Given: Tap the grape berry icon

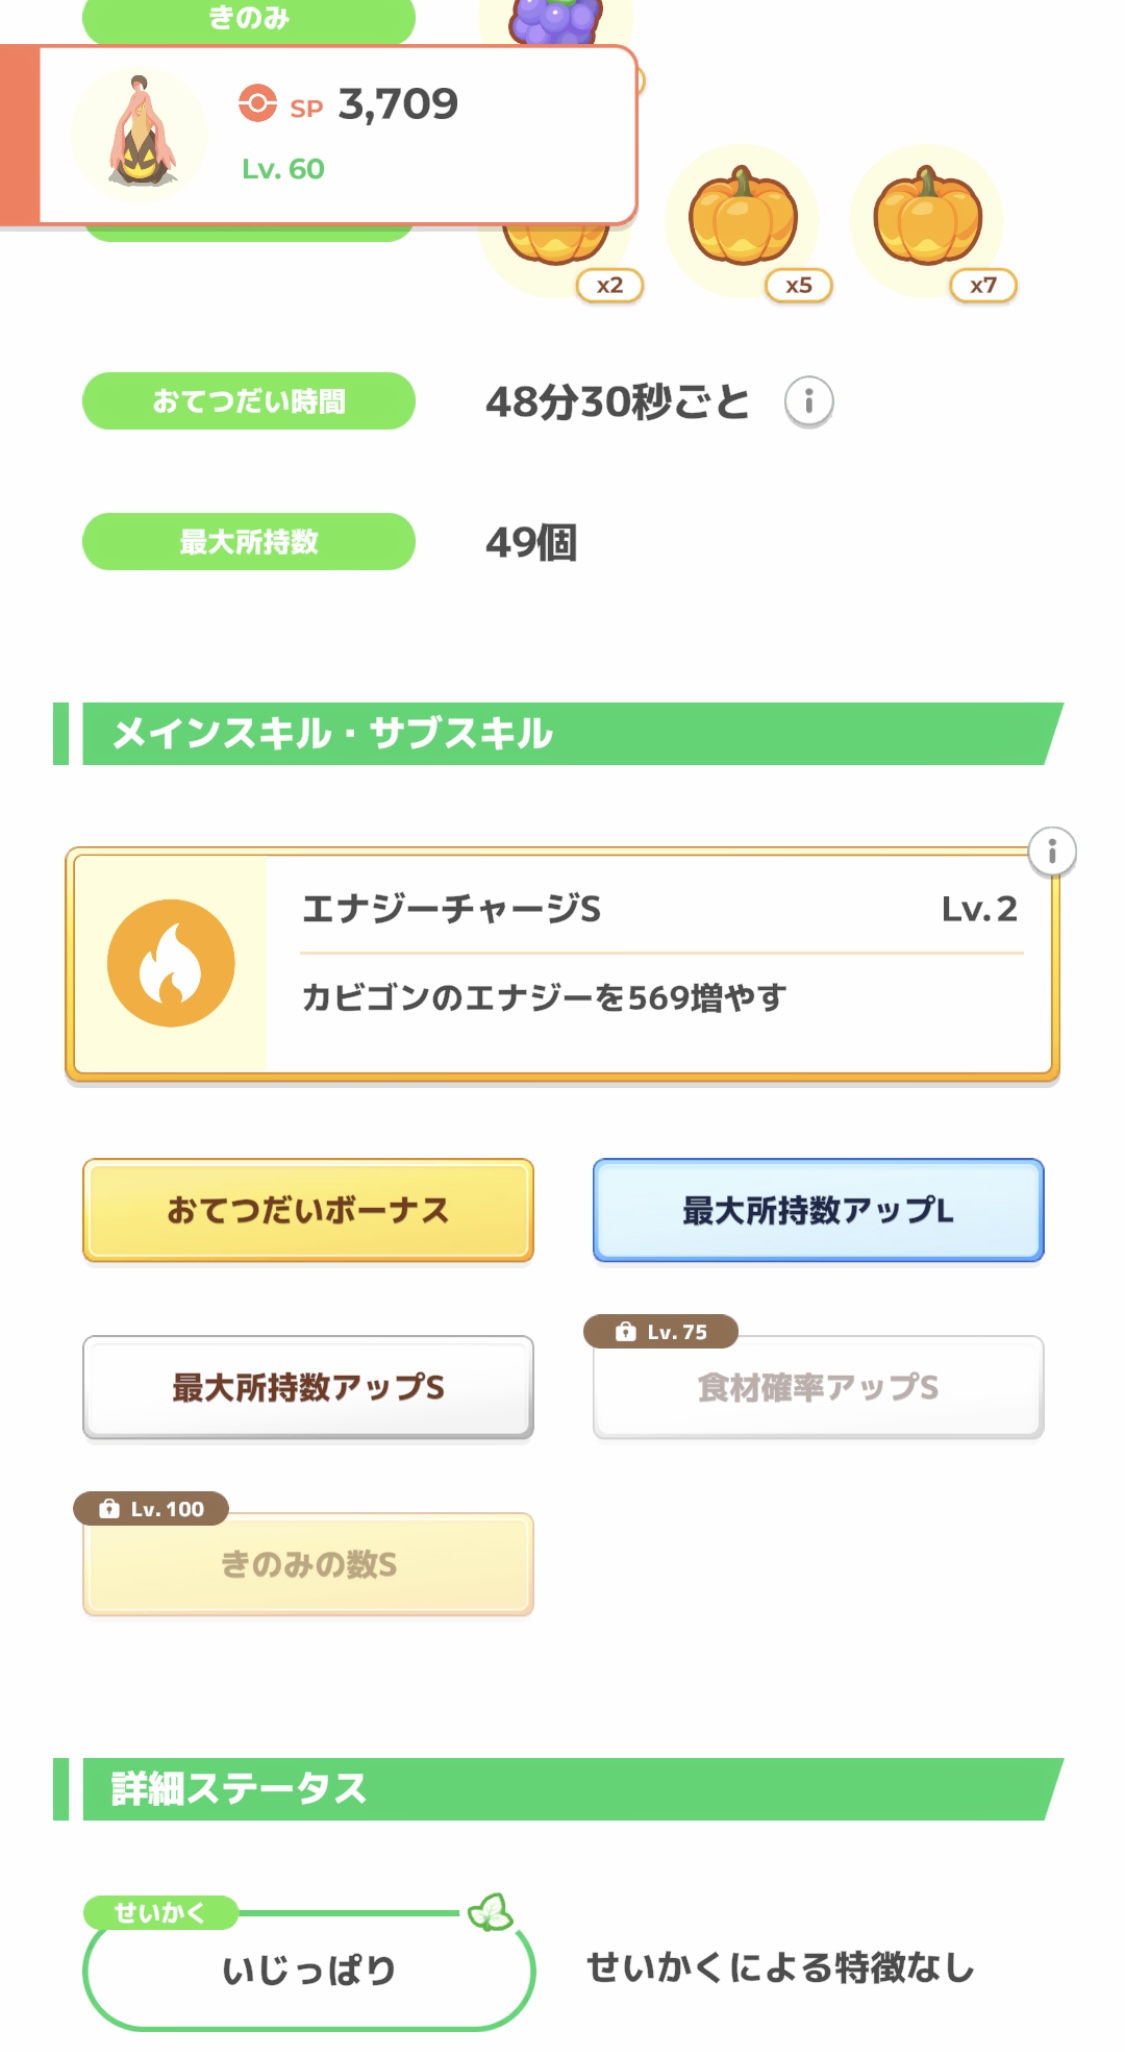Looking at the screenshot, I should pos(556,20).
